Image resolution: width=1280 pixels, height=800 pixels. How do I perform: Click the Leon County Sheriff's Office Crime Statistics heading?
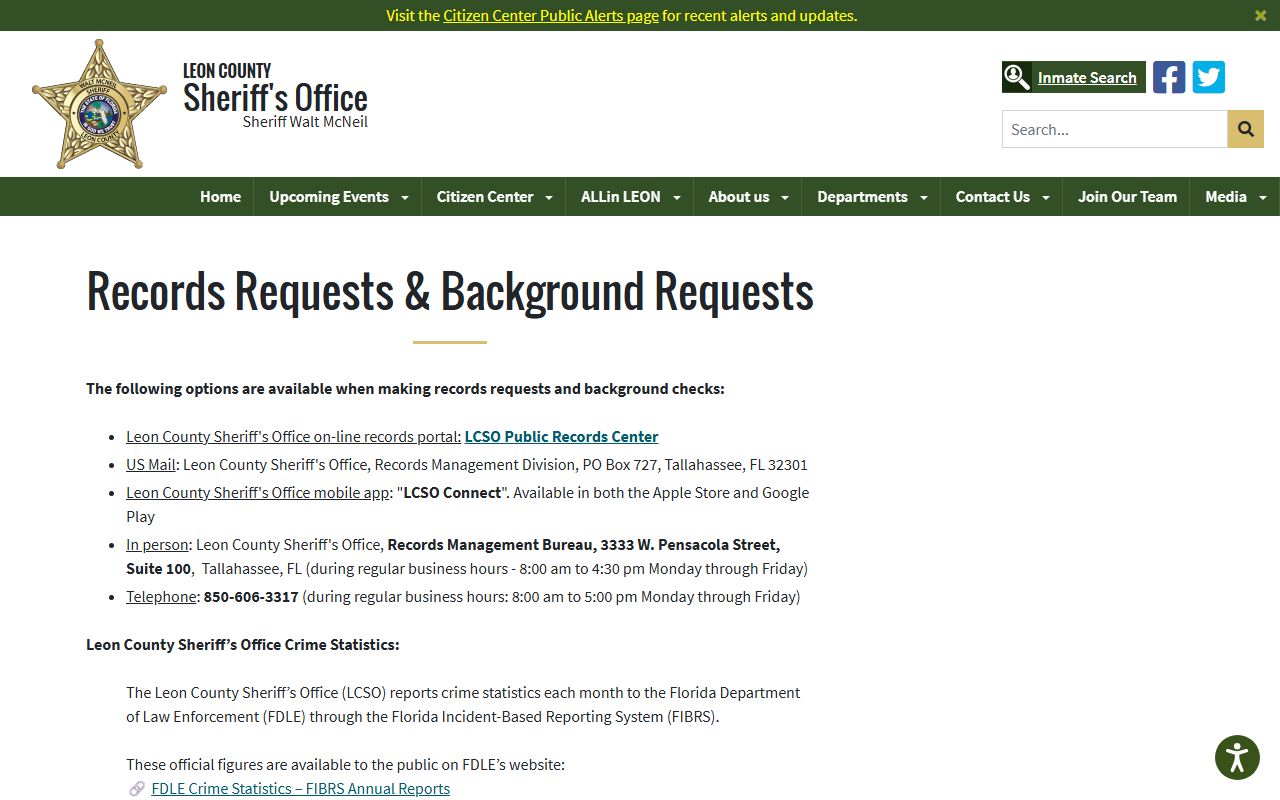[243, 644]
